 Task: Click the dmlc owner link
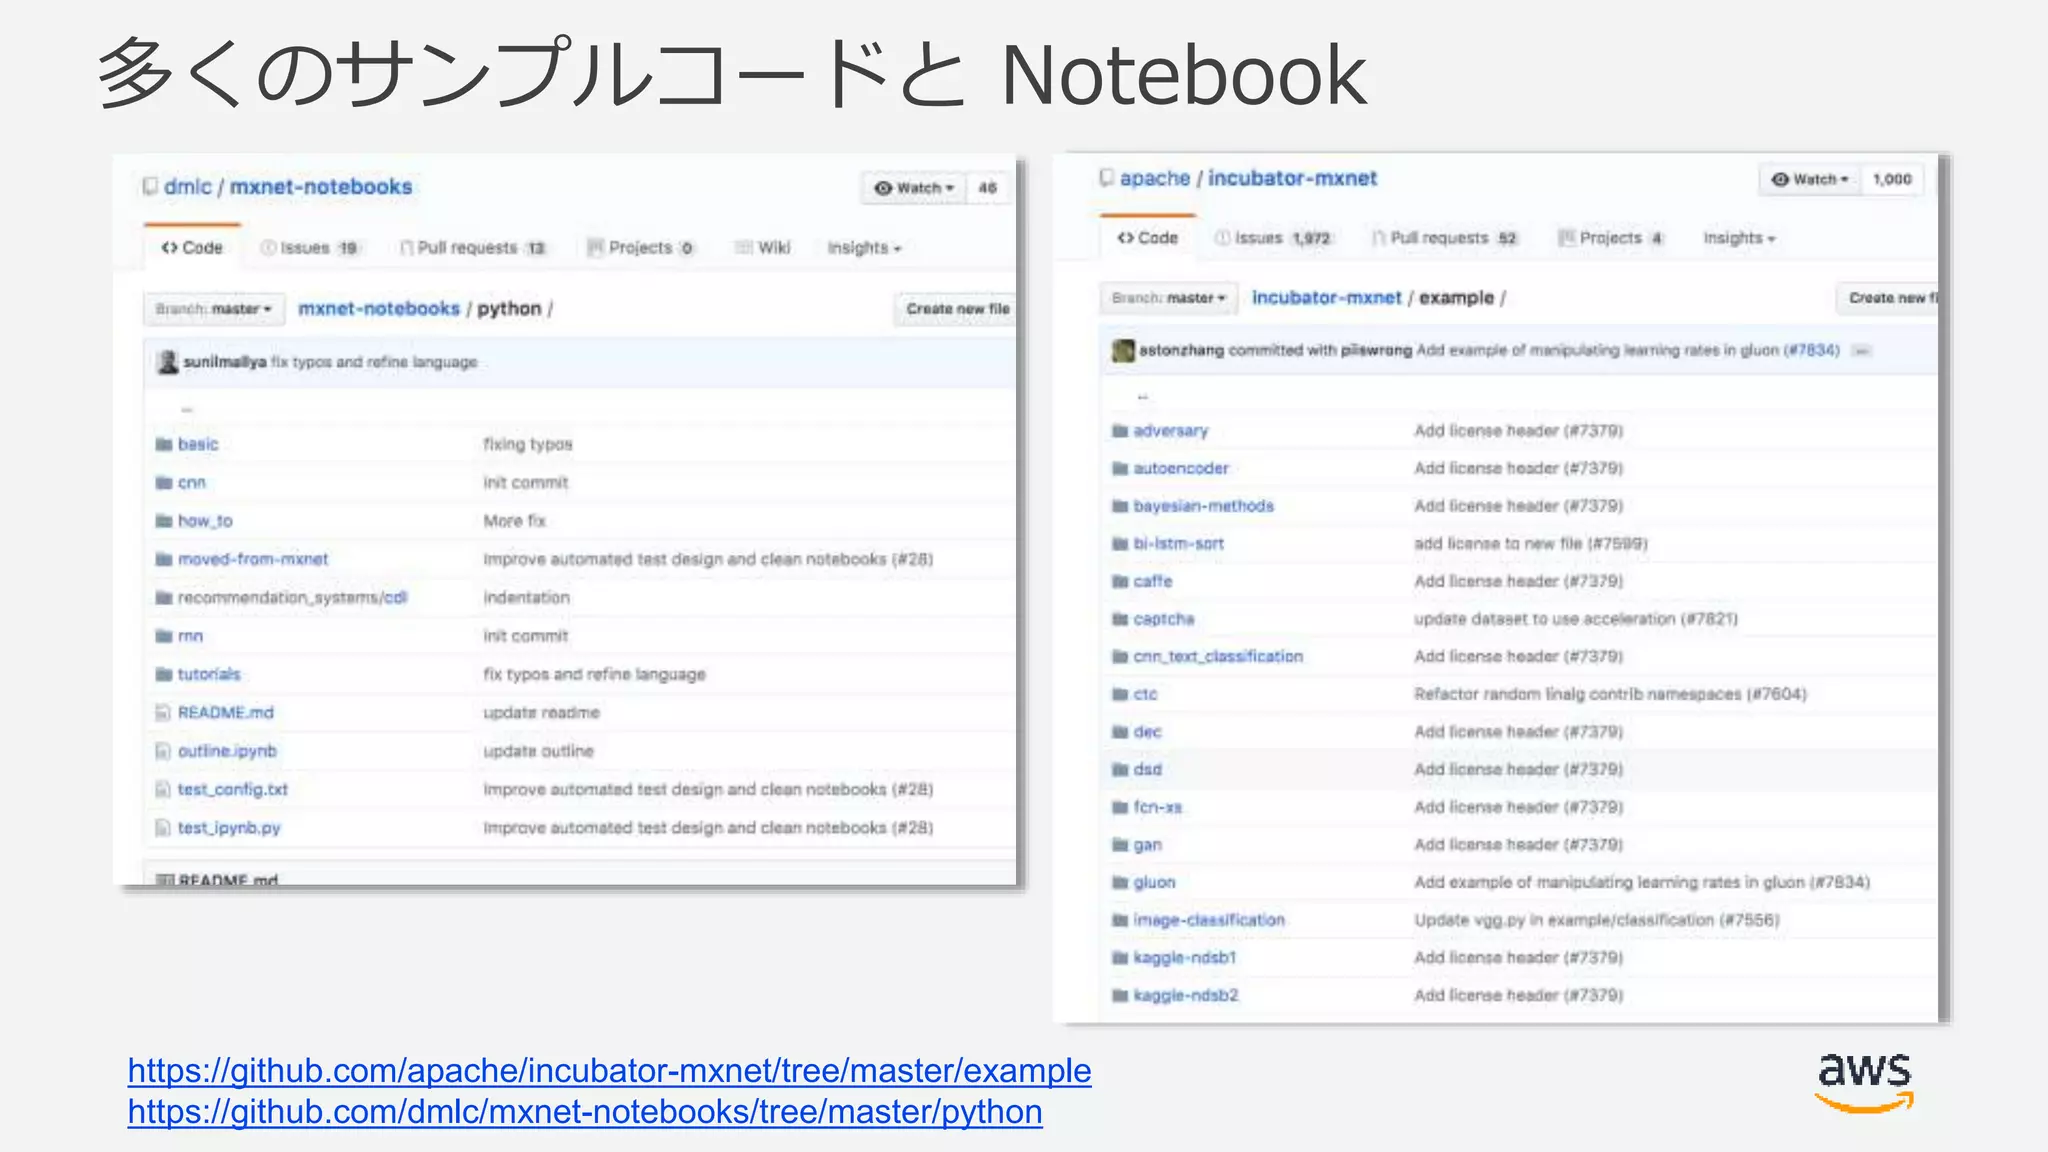click(x=188, y=187)
